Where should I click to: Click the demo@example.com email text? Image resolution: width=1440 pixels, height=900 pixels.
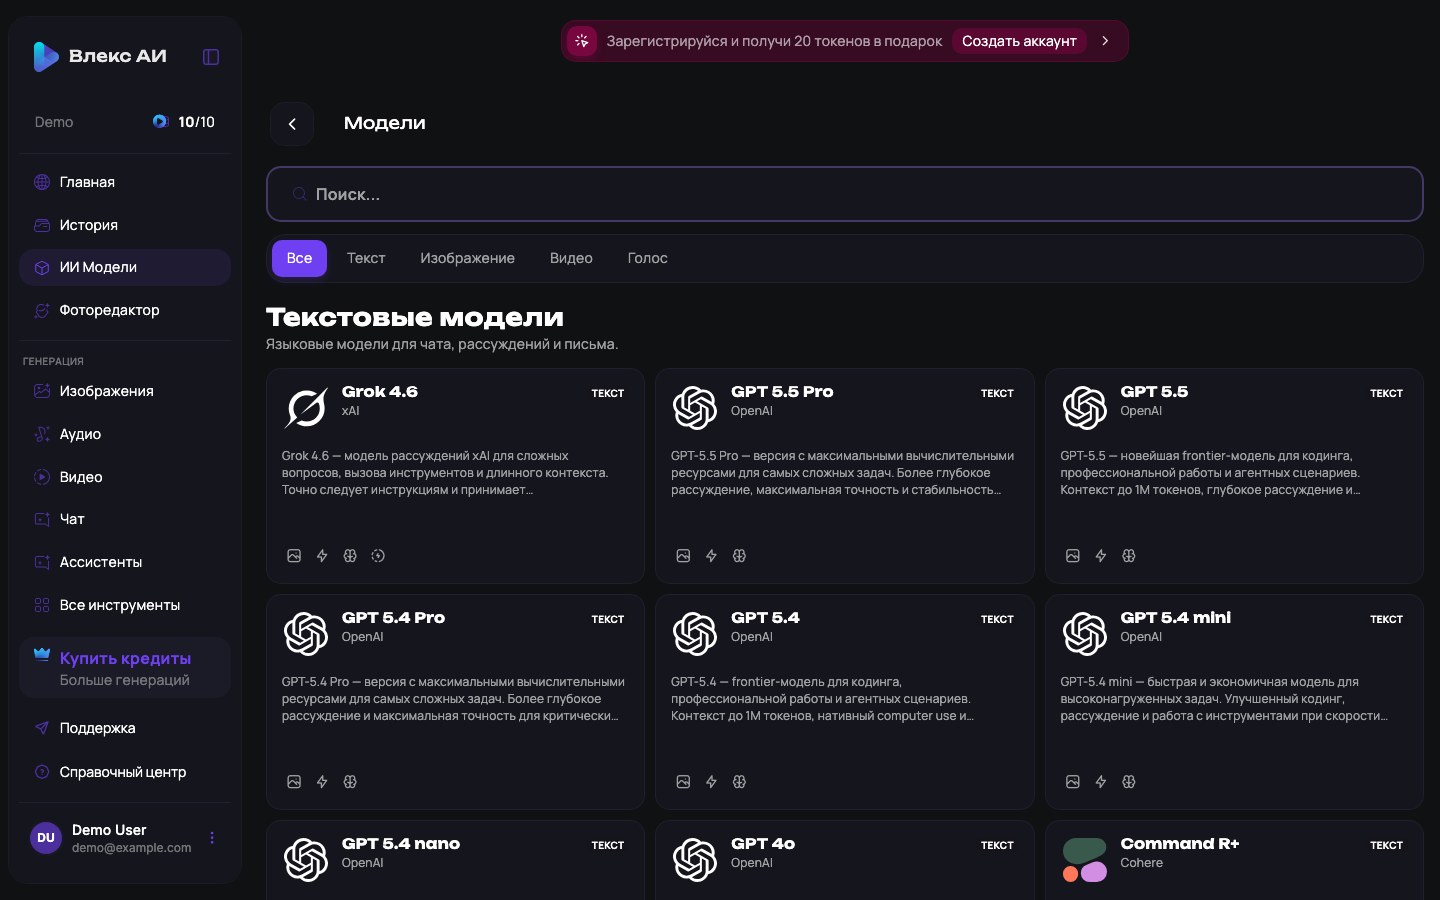point(132,848)
